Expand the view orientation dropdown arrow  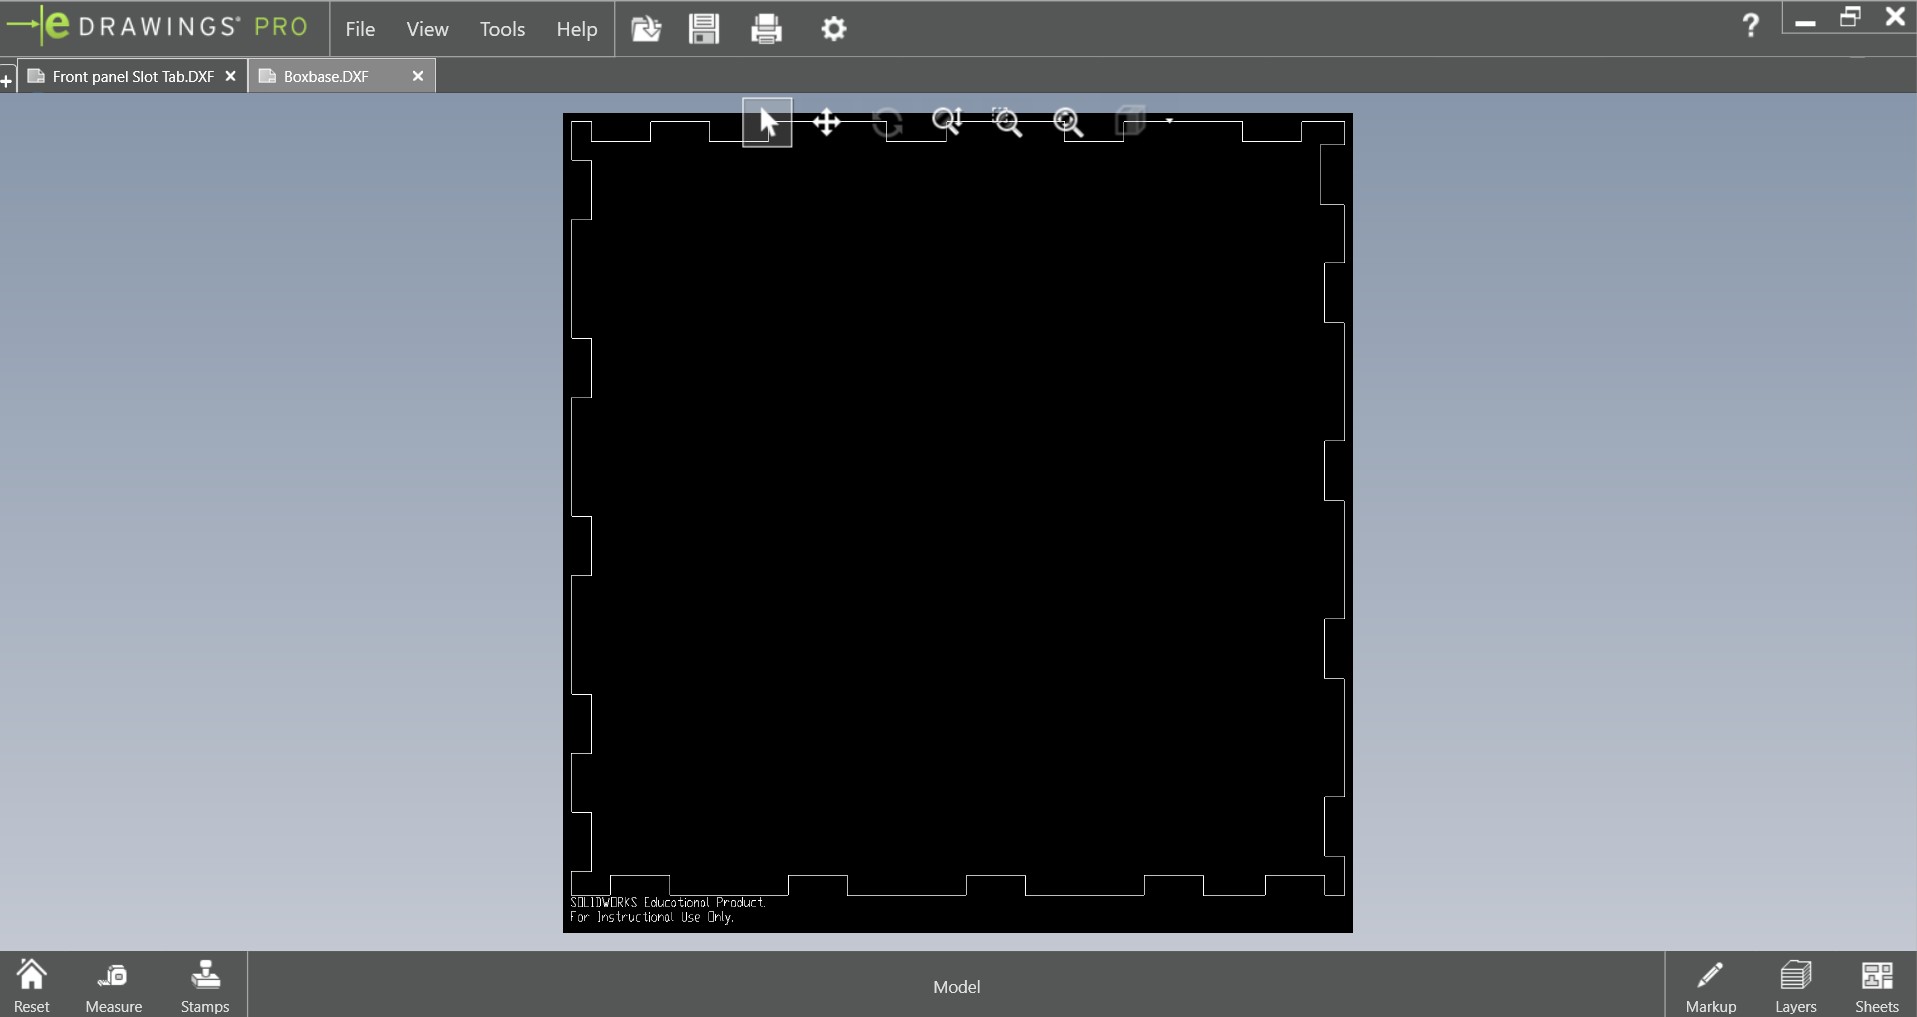pos(1169,121)
